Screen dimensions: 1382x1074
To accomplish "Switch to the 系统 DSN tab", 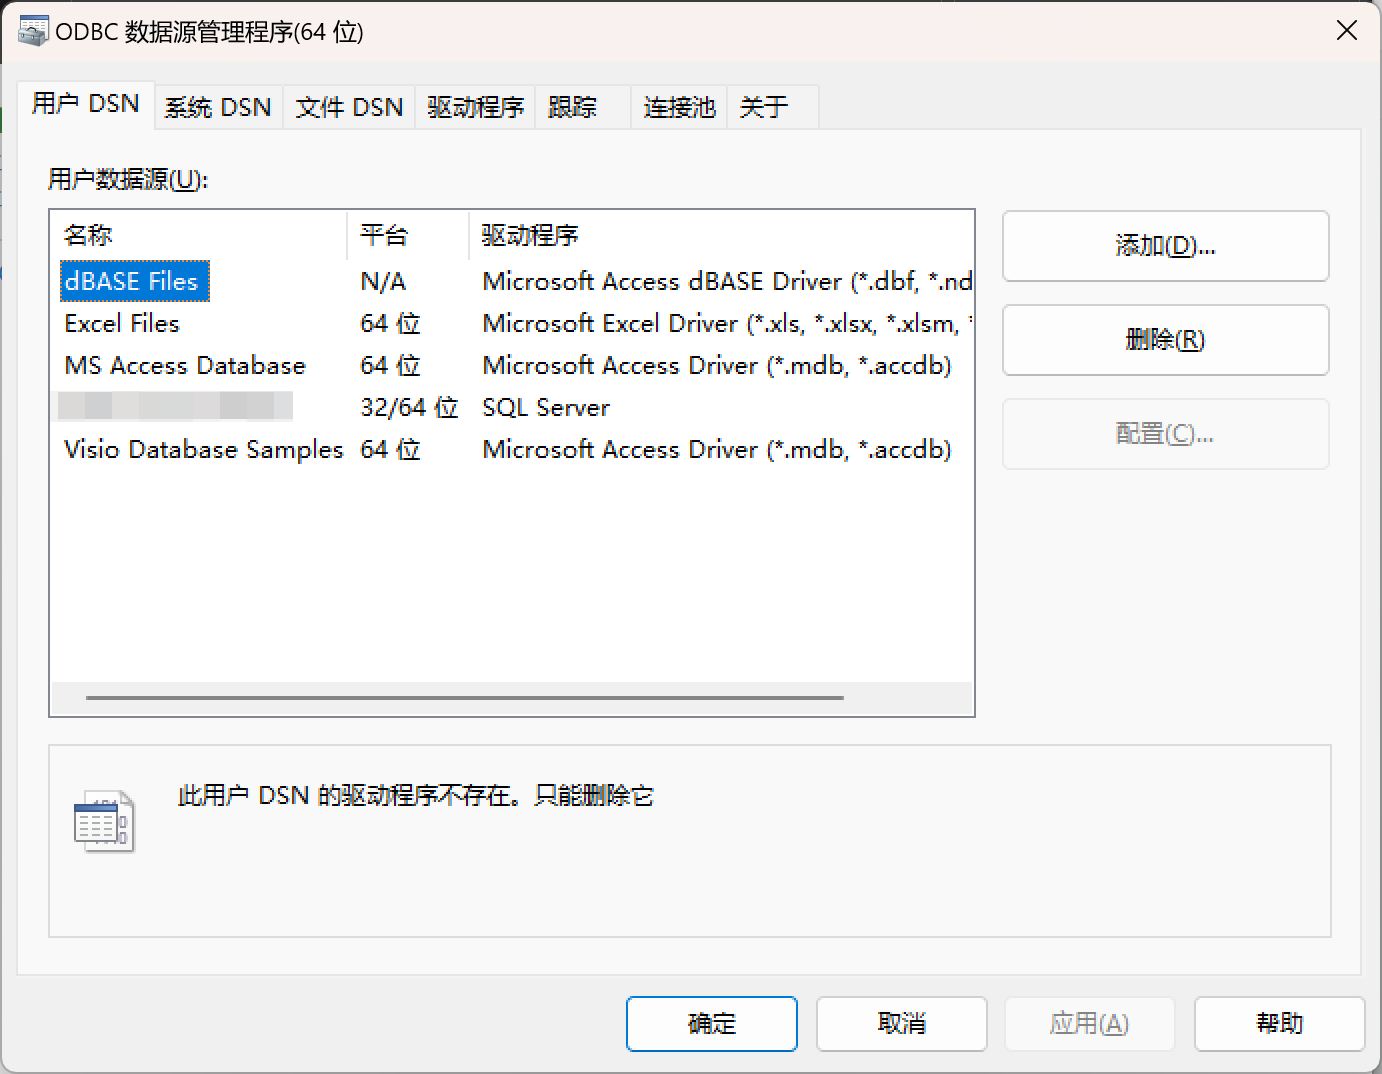I will (218, 107).
